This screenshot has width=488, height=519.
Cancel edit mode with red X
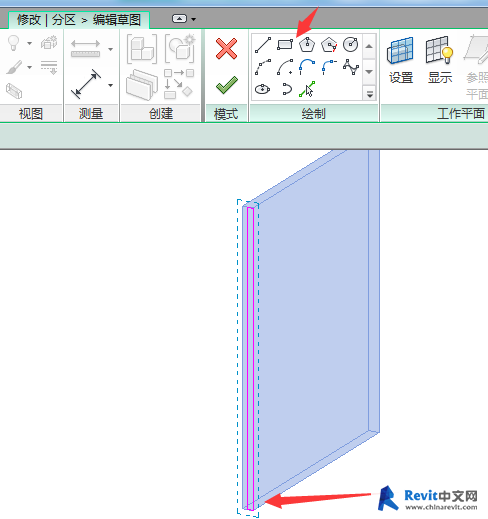226,49
